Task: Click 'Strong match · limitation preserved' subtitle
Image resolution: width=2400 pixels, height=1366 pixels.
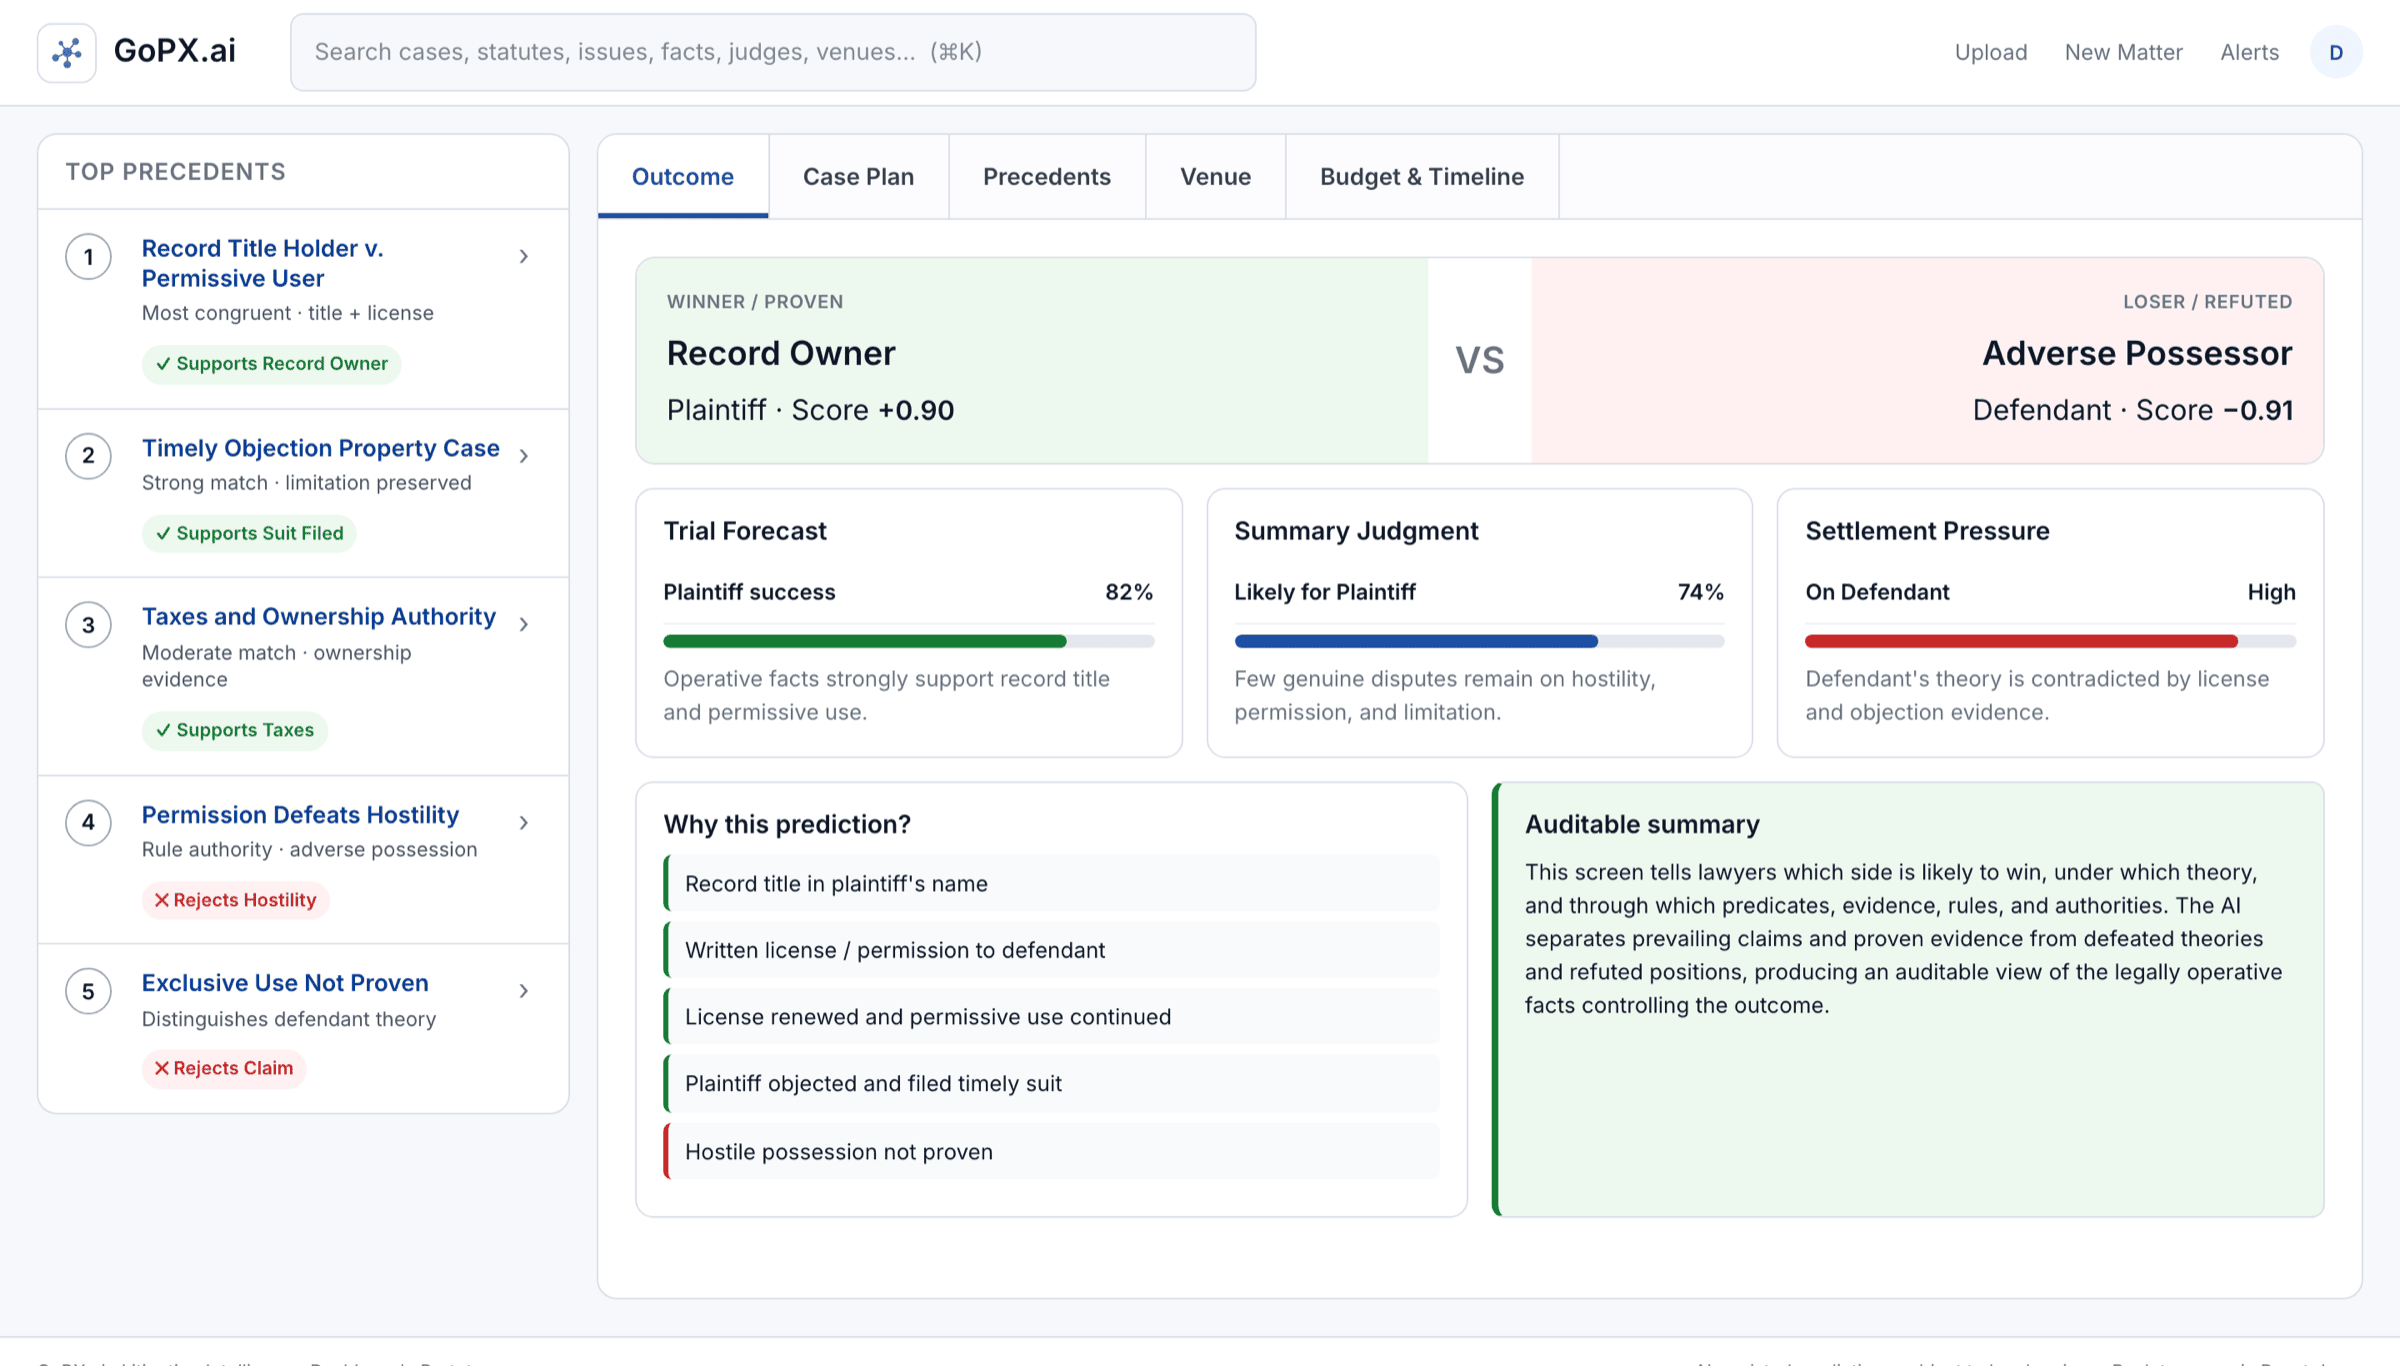Action: point(306,483)
